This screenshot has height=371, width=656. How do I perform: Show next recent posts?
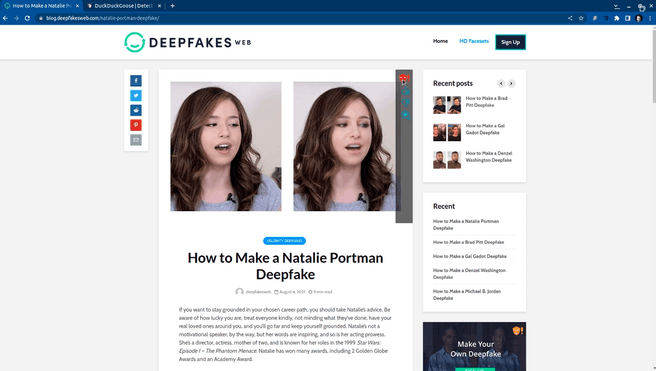click(511, 84)
